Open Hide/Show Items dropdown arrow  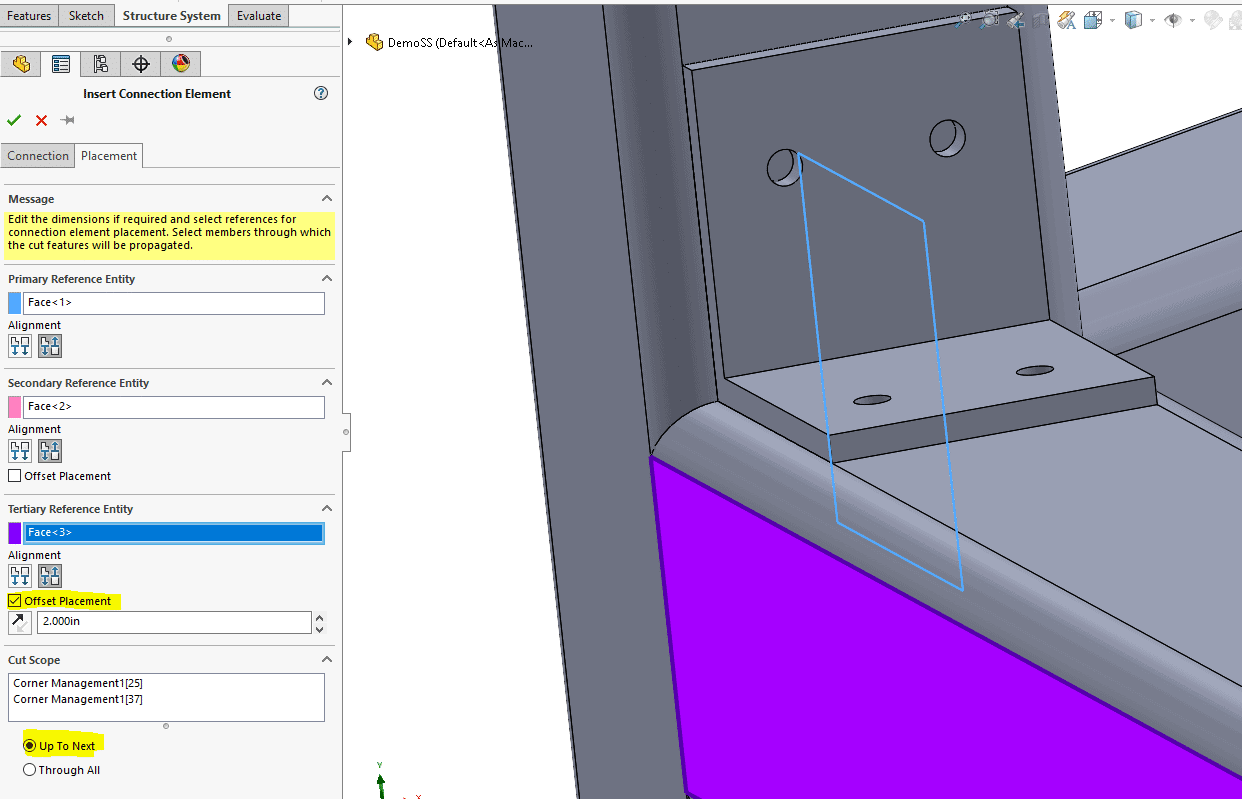point(1190,20)
